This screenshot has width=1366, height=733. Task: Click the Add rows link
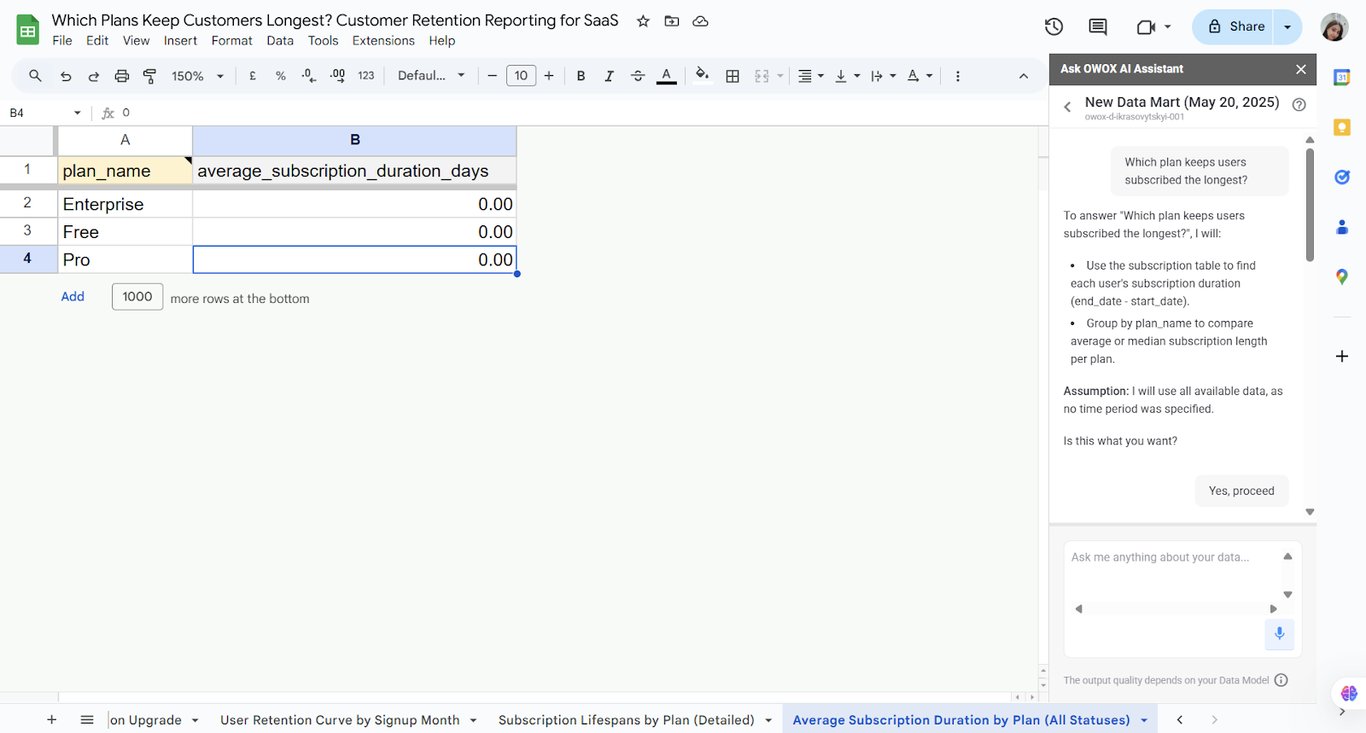coord(73,297)
